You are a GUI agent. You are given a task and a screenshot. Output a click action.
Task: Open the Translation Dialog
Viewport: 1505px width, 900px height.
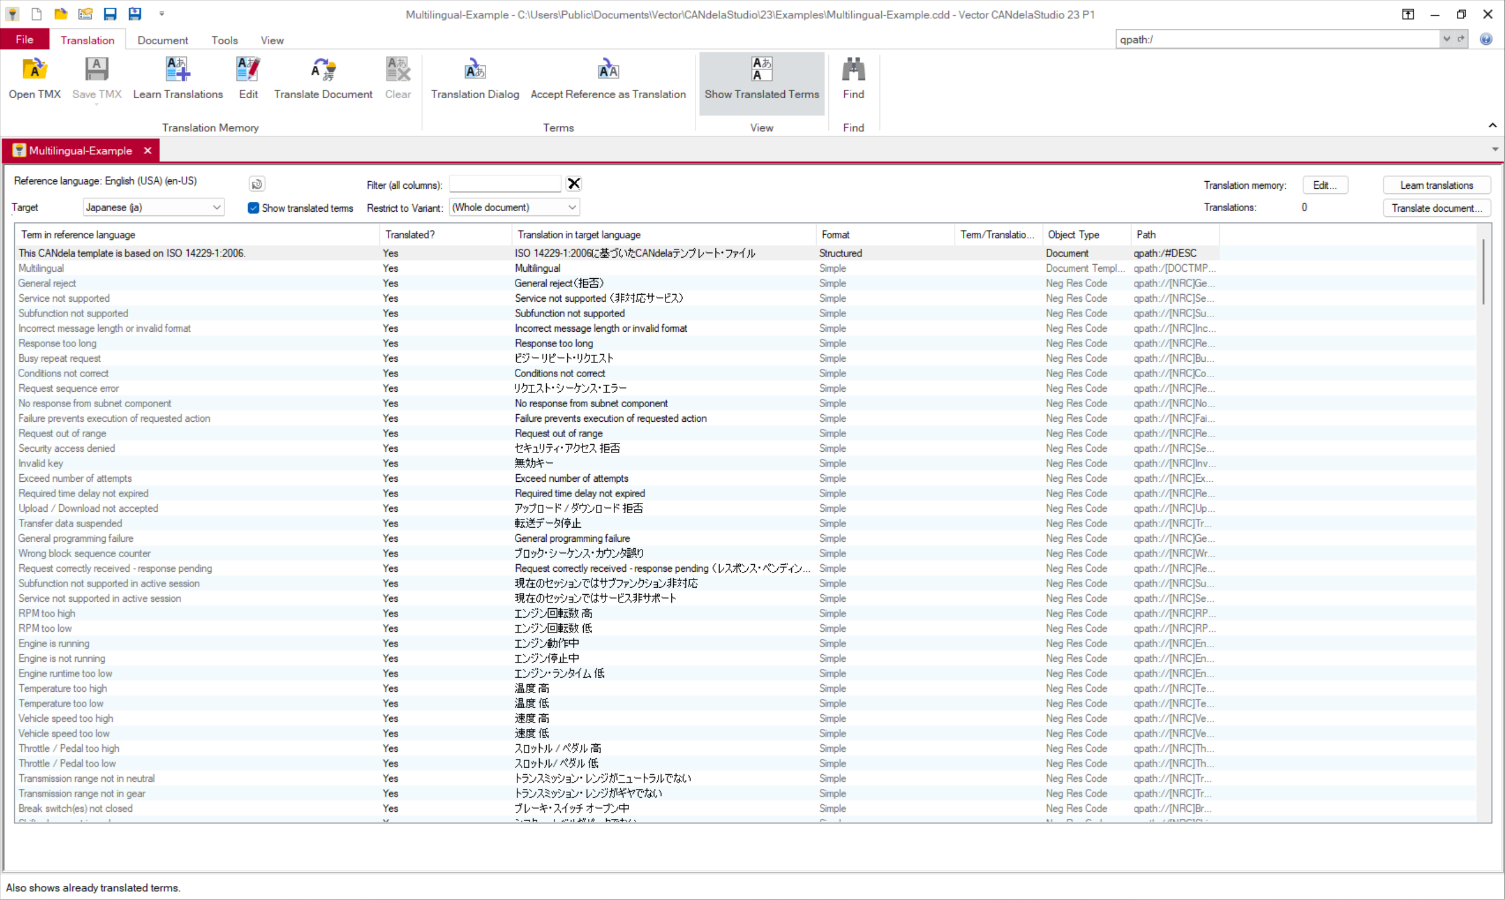pyautogui.click(x=475, y=80)
